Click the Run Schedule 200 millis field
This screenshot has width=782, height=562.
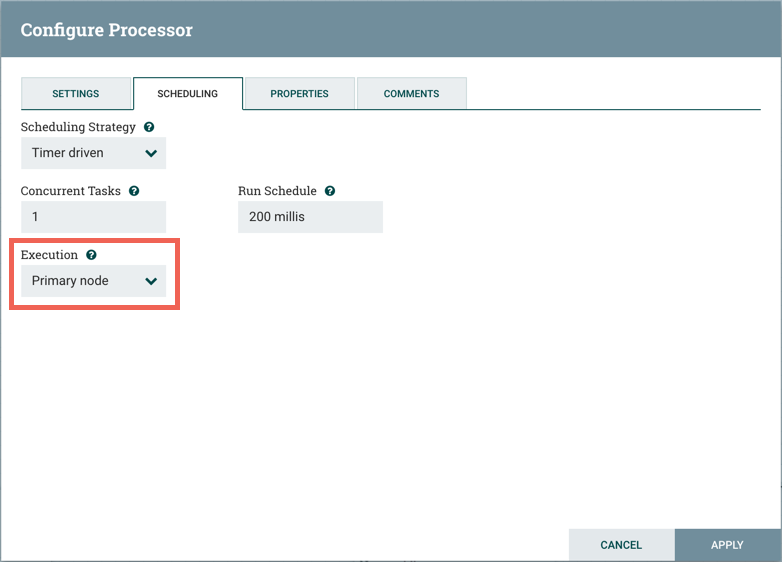coord(310,217)
